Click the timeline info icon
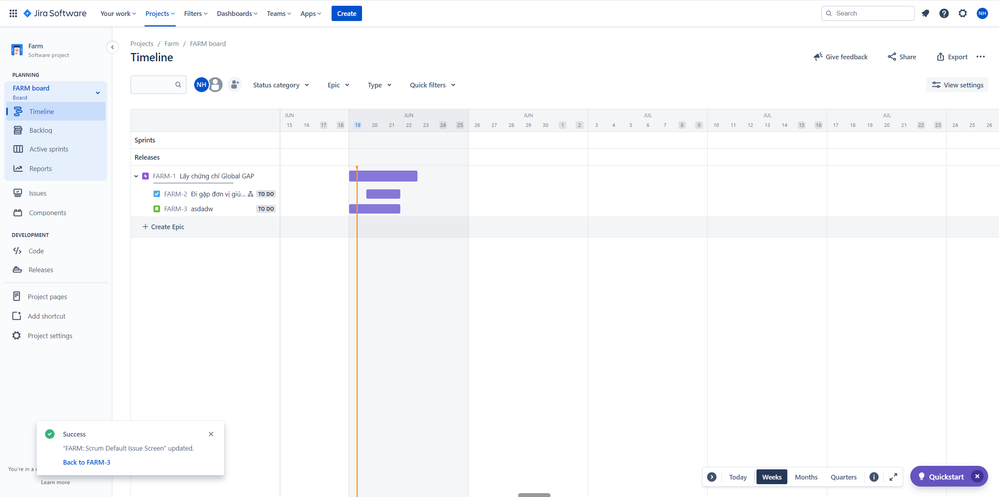Image resolution: width=999 pixels, height=497 pixels. coord(874,477)
